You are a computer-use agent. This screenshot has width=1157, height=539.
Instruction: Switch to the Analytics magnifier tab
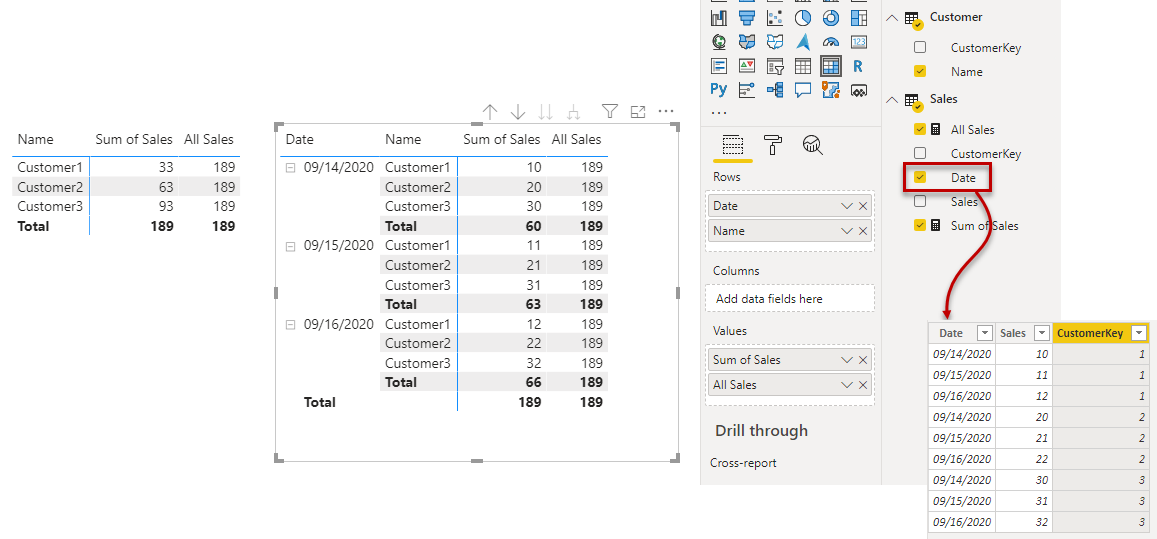click(x=812, y=145)
